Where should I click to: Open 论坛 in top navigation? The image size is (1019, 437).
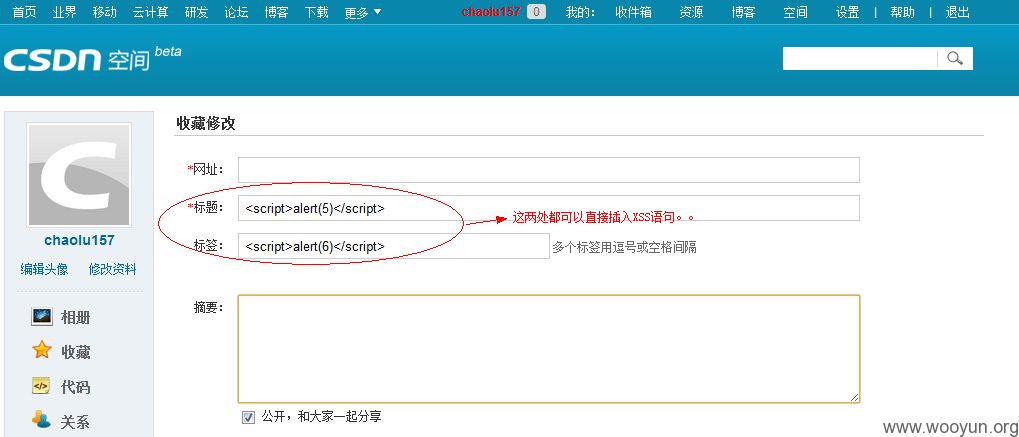(x=237, y=12)
